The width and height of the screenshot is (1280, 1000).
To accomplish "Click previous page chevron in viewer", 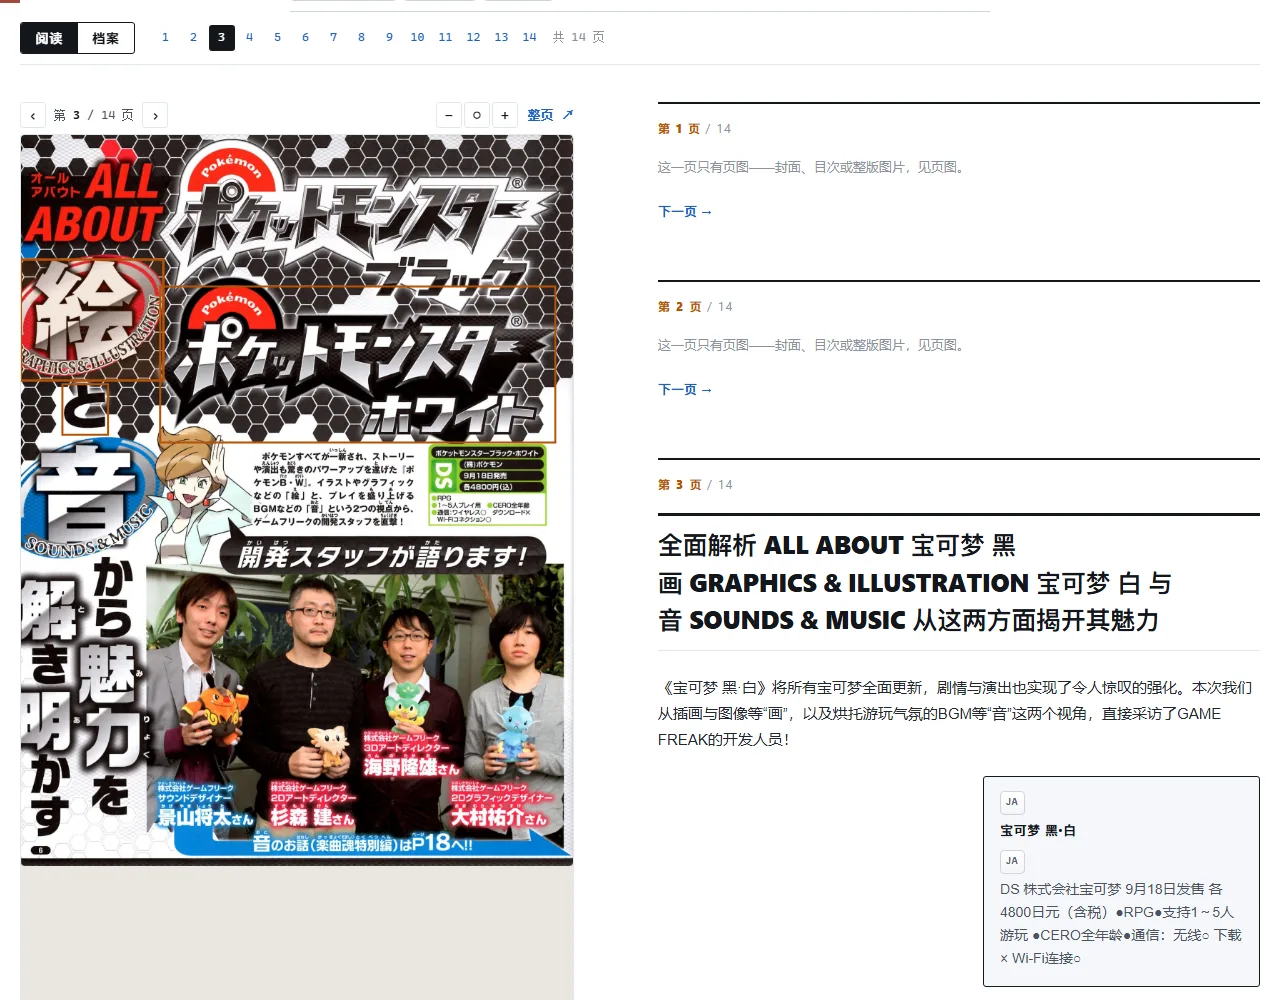I will [33, 115].
